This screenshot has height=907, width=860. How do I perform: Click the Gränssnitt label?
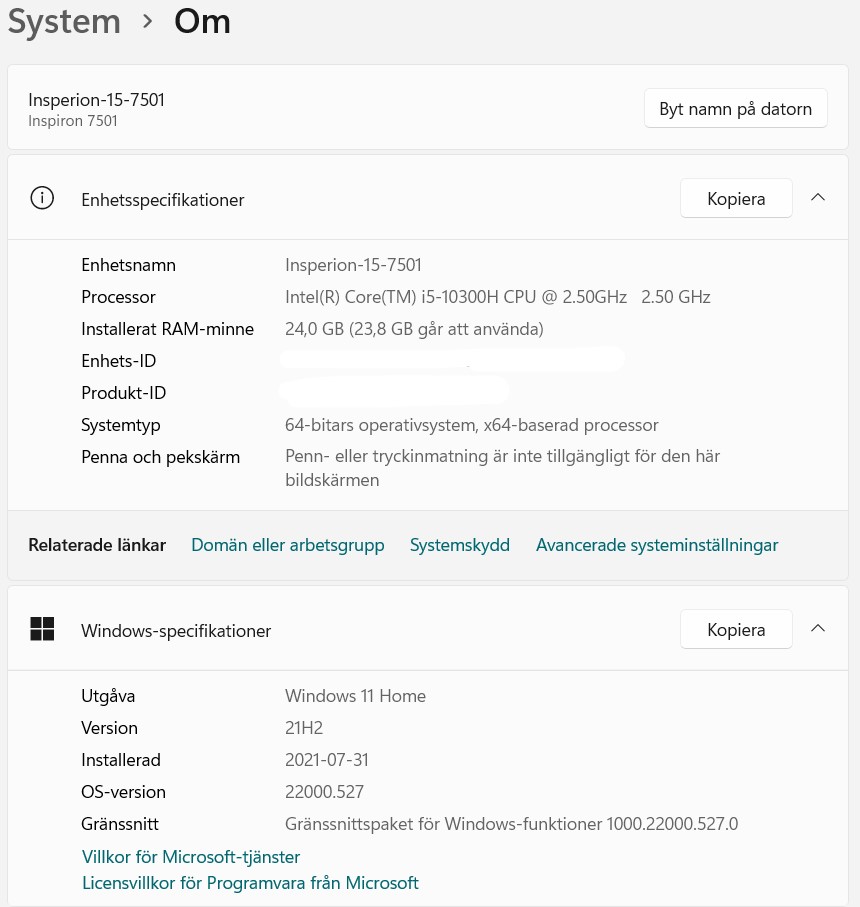click(120, 824)
